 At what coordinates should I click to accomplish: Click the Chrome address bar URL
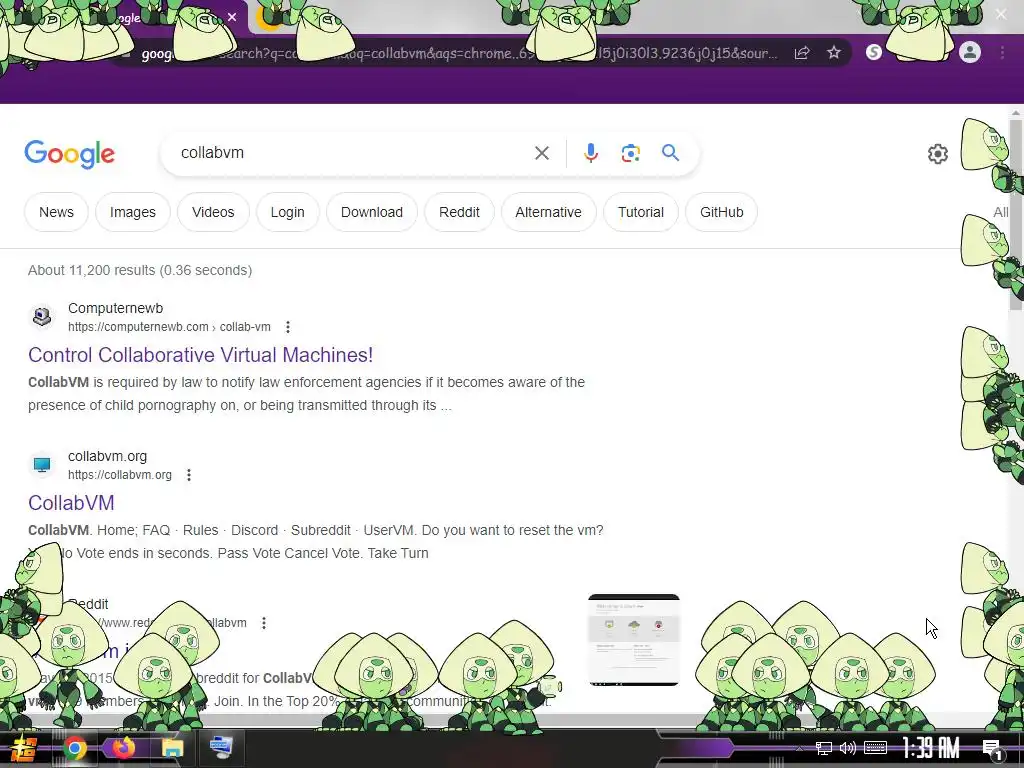click(x=457, y=53)
